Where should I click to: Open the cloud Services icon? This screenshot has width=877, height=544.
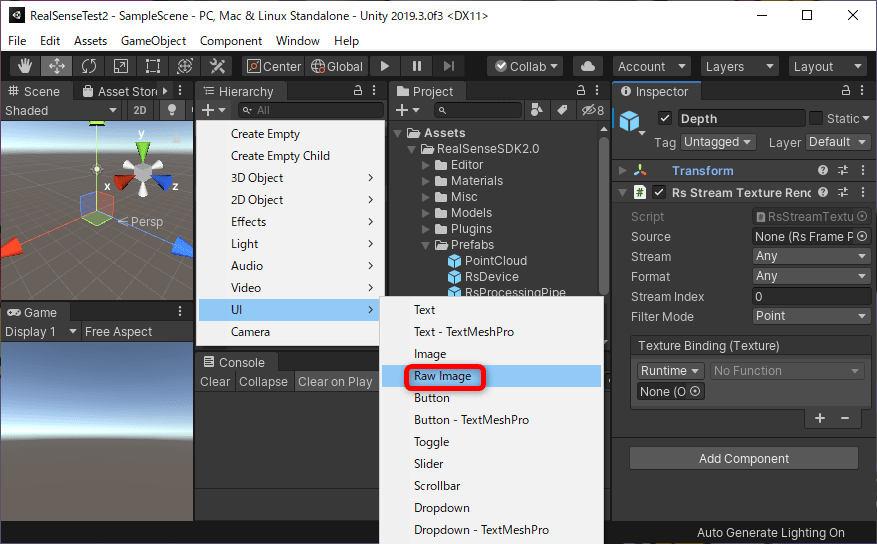pyautogui.click(x=588, y=67)
